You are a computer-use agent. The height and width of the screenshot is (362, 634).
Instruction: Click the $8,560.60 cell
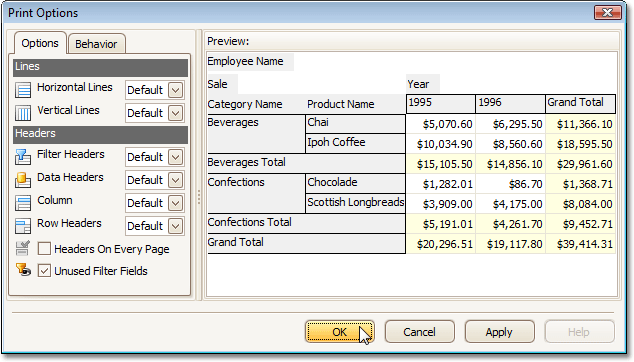tap(511, 144)
